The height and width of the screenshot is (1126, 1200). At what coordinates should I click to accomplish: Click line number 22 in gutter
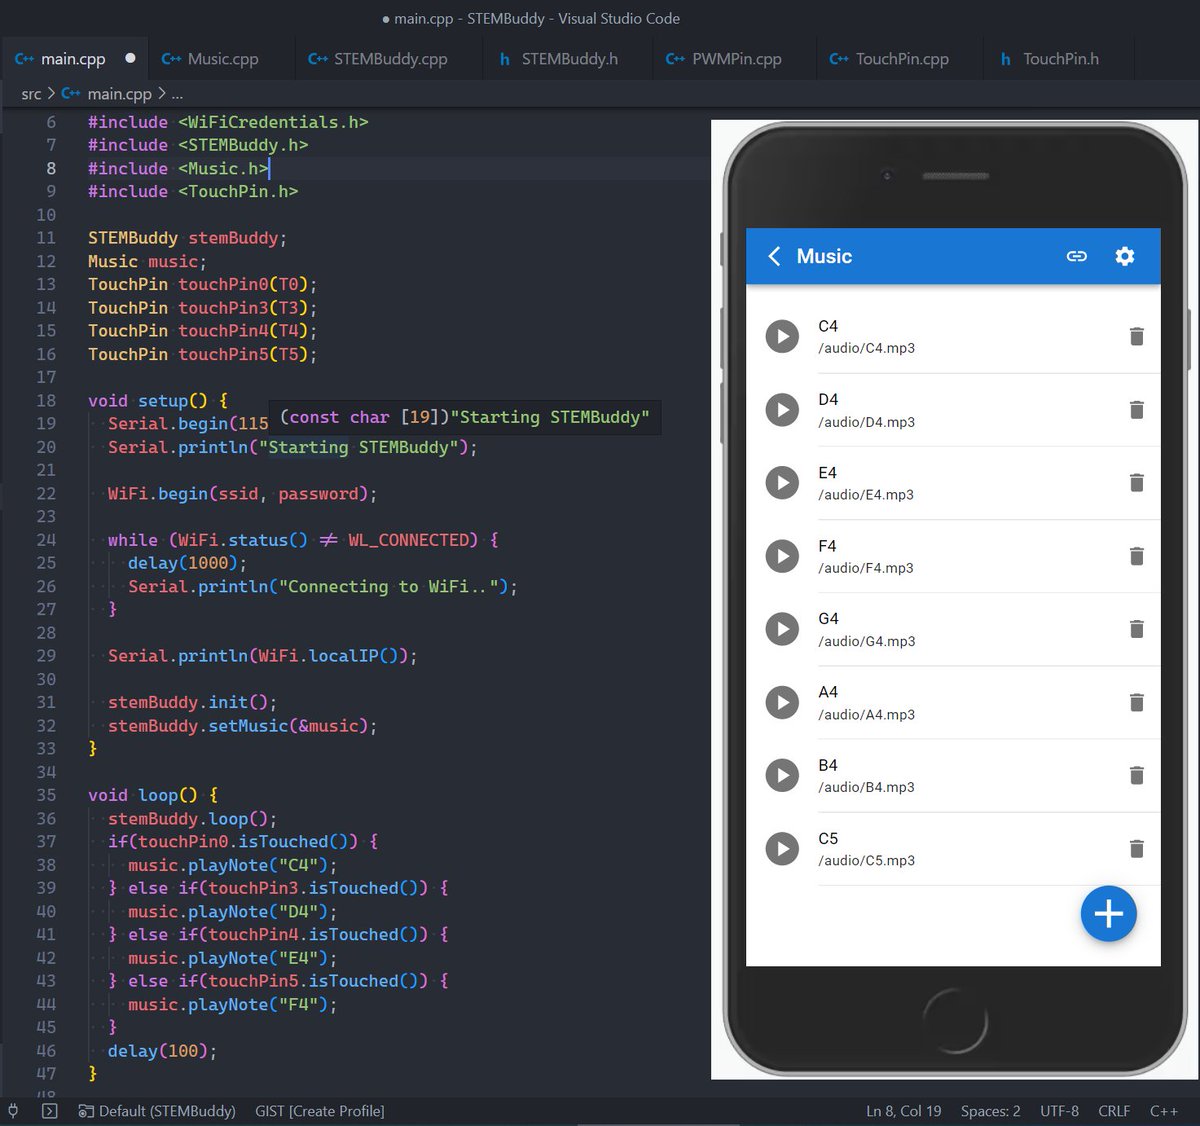click(x=46, y=494)
